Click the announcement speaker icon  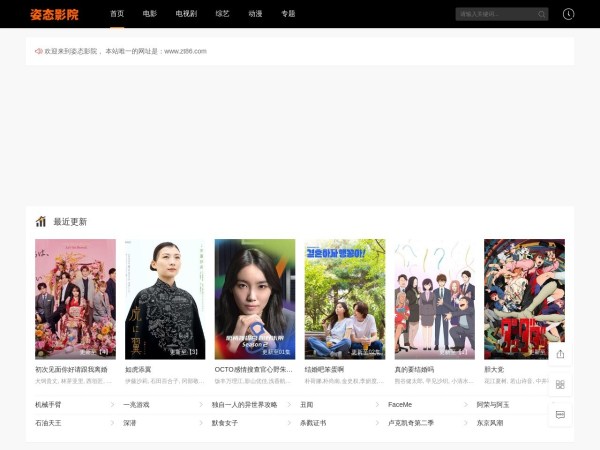point(39,51)
